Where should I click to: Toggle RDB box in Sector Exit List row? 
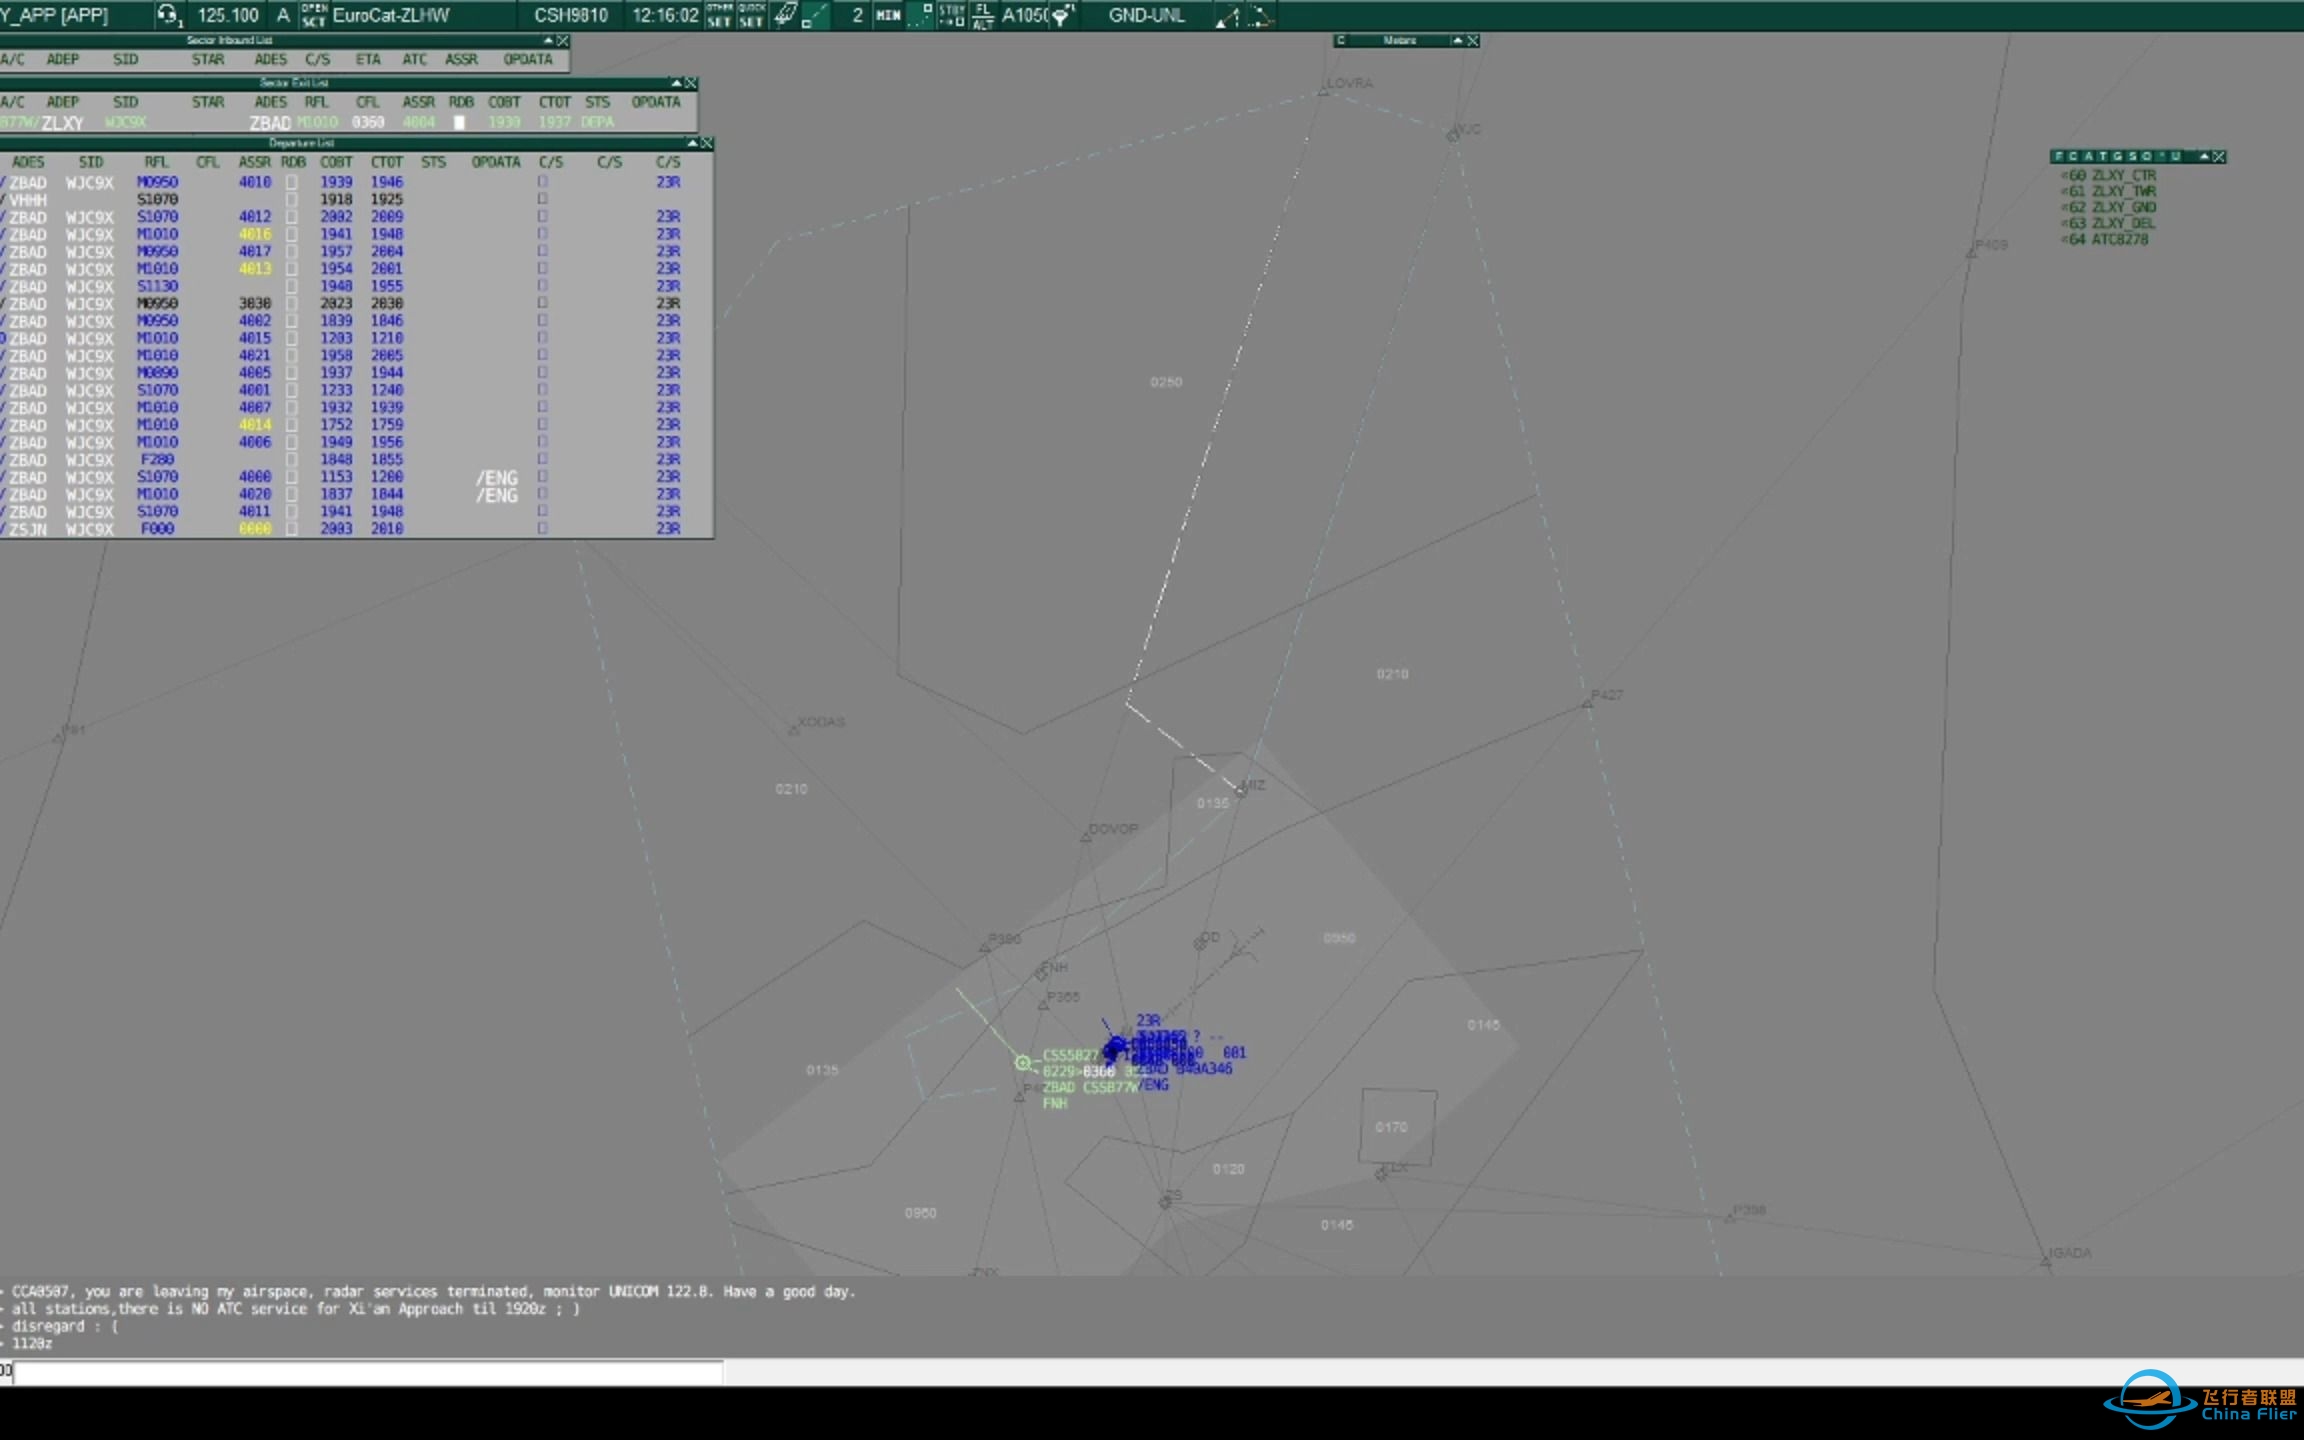(x=459, y=122)
